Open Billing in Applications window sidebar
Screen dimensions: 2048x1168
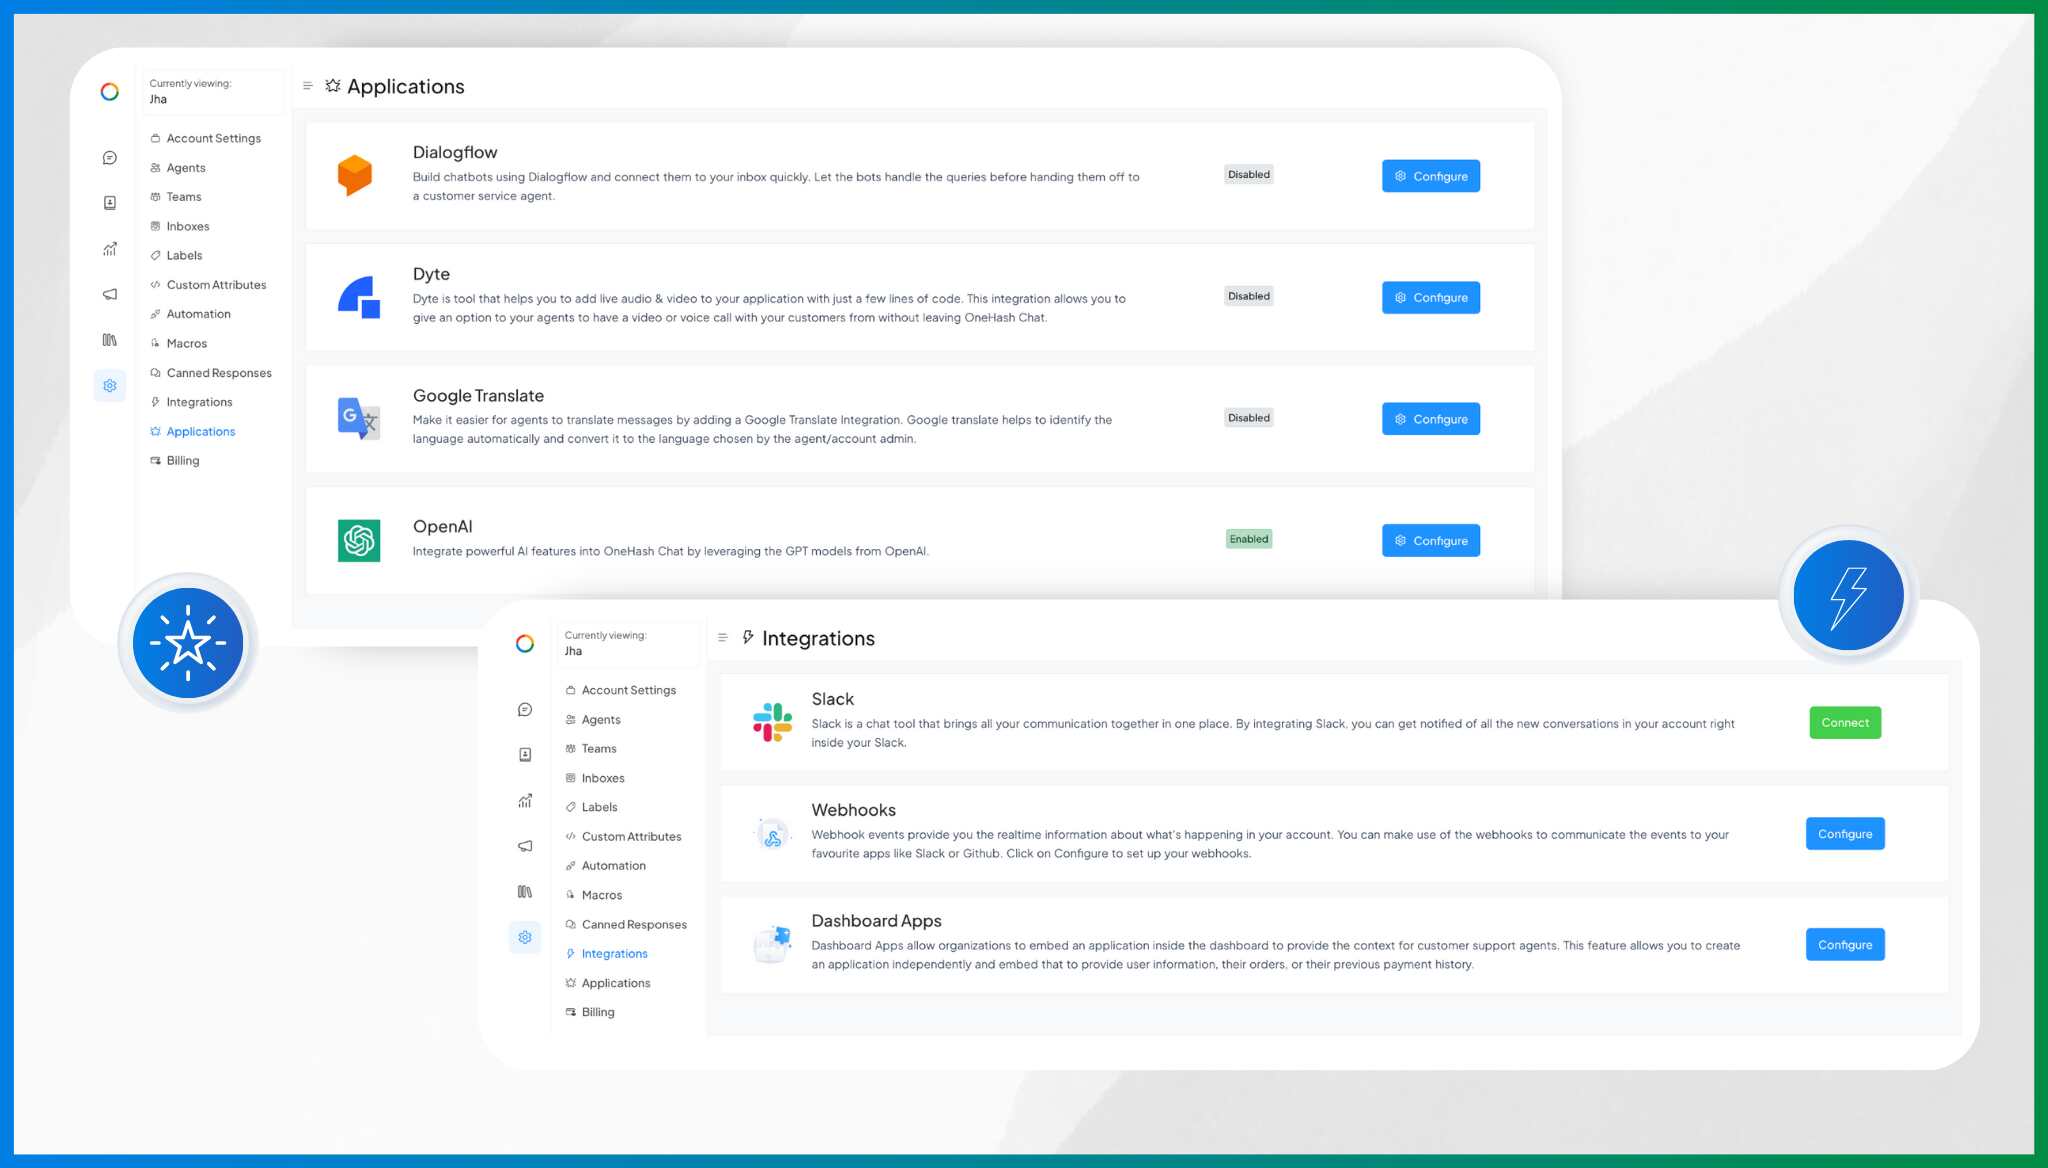click(175, 461)
